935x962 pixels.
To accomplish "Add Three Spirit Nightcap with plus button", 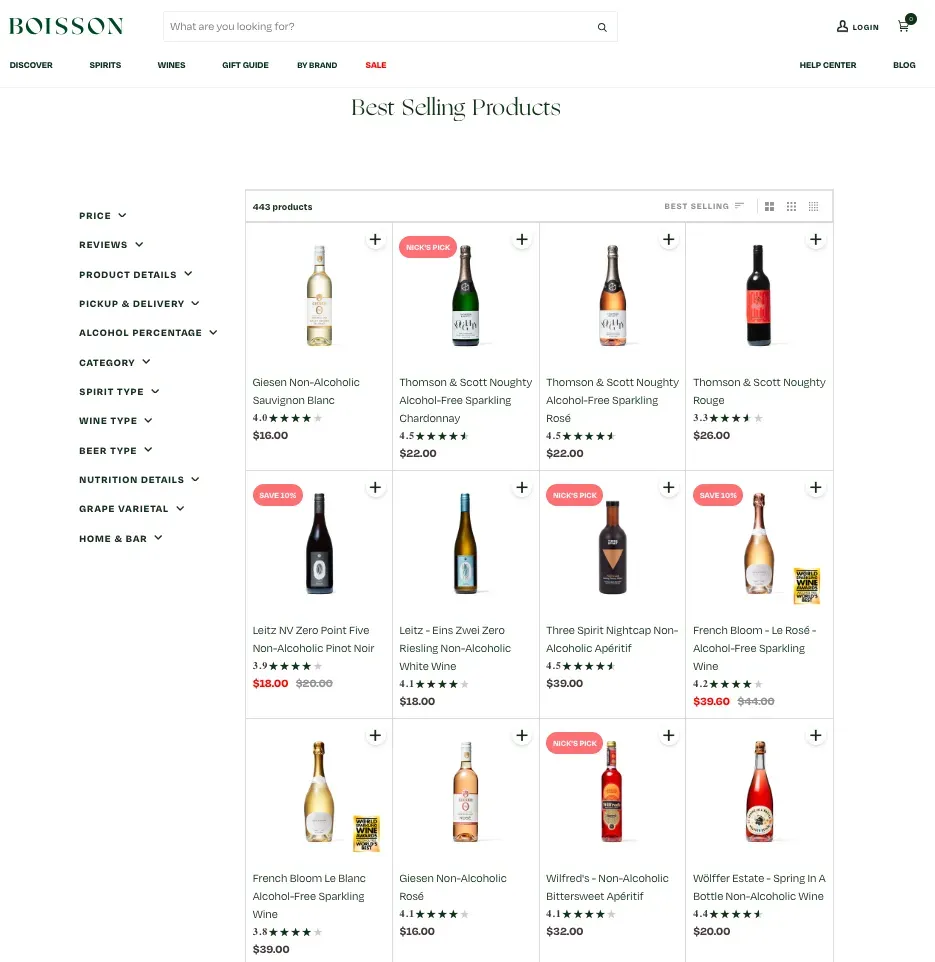I will (x=669, y=487).
